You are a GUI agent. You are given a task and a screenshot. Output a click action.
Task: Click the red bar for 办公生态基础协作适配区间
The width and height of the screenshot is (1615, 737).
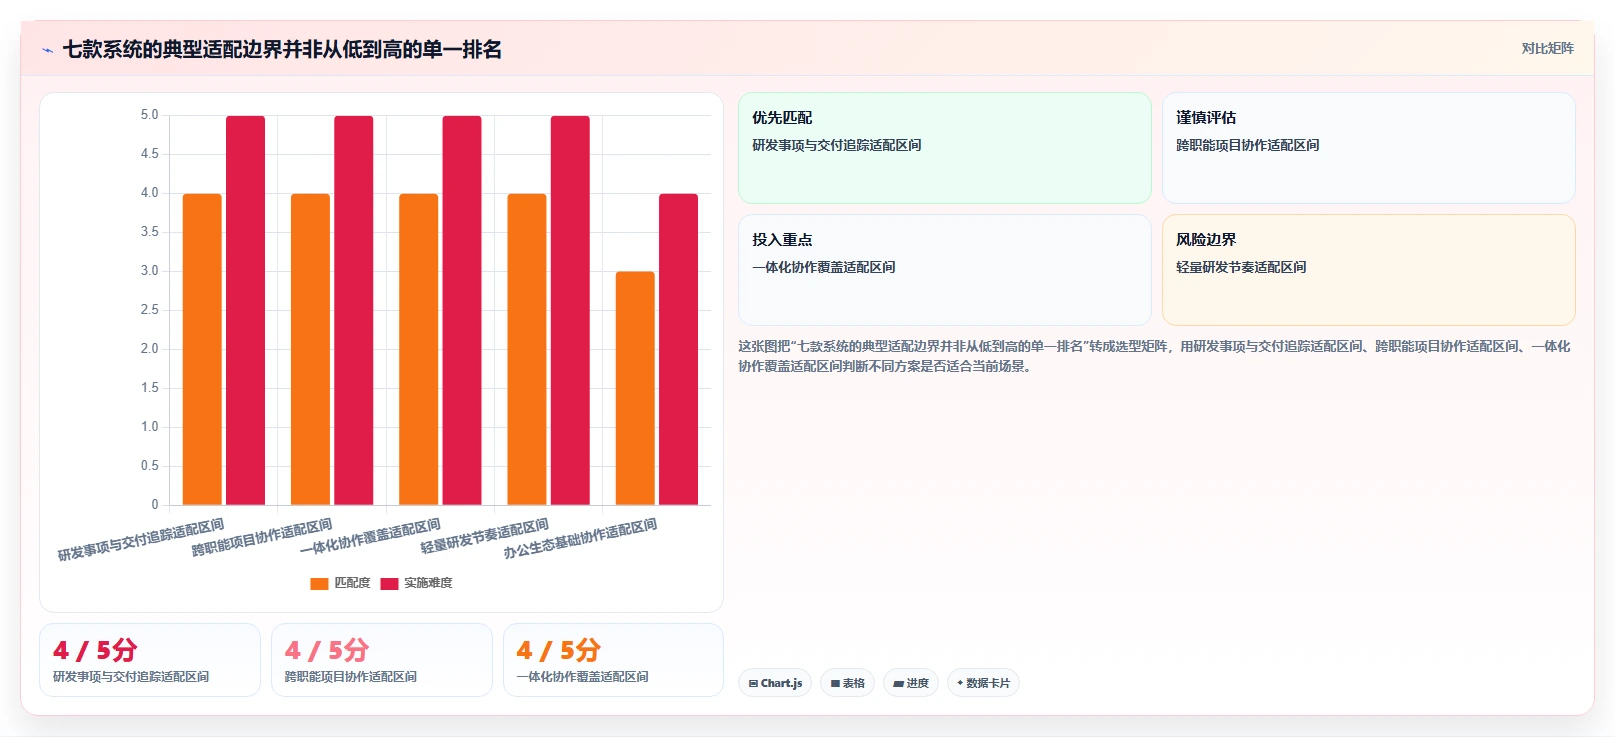[678, 349]
